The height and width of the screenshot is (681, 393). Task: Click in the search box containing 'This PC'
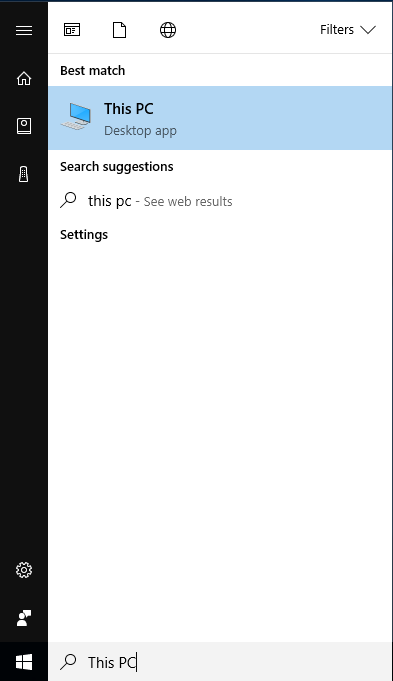click(220, 662)
